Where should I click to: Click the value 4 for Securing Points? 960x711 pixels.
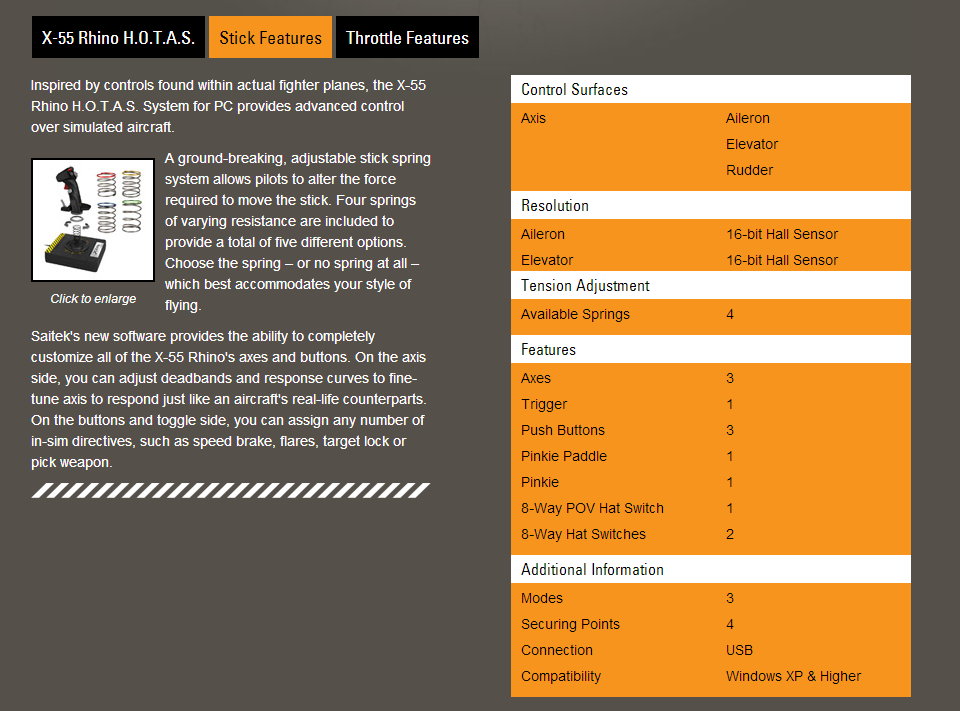coord(730,624)
